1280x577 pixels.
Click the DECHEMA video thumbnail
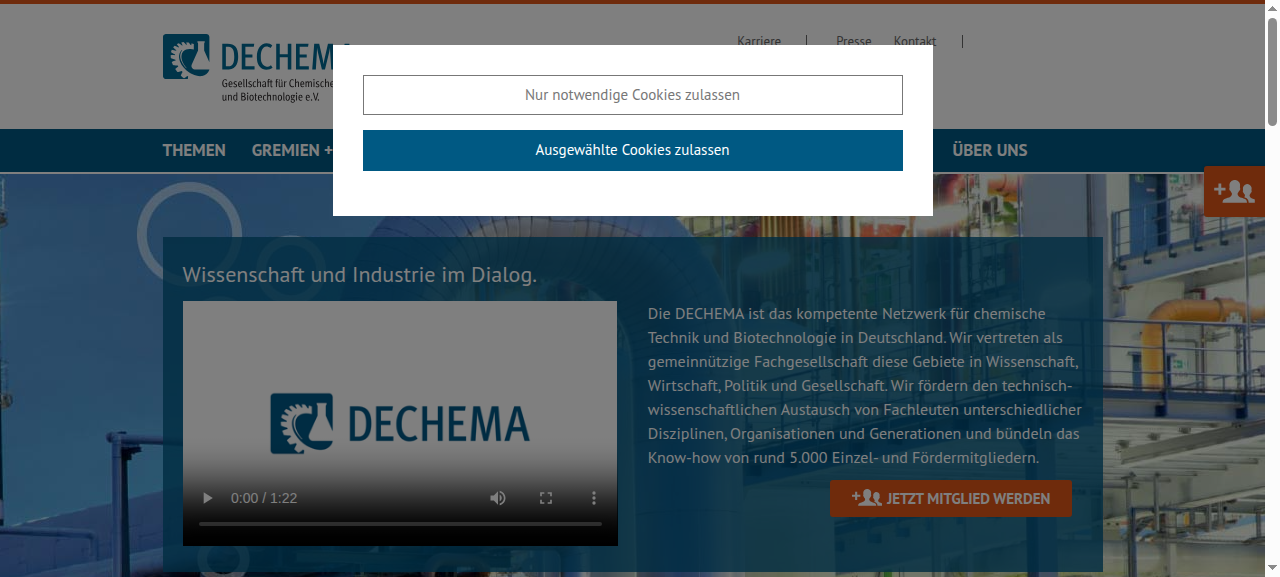tap(400, 423)
